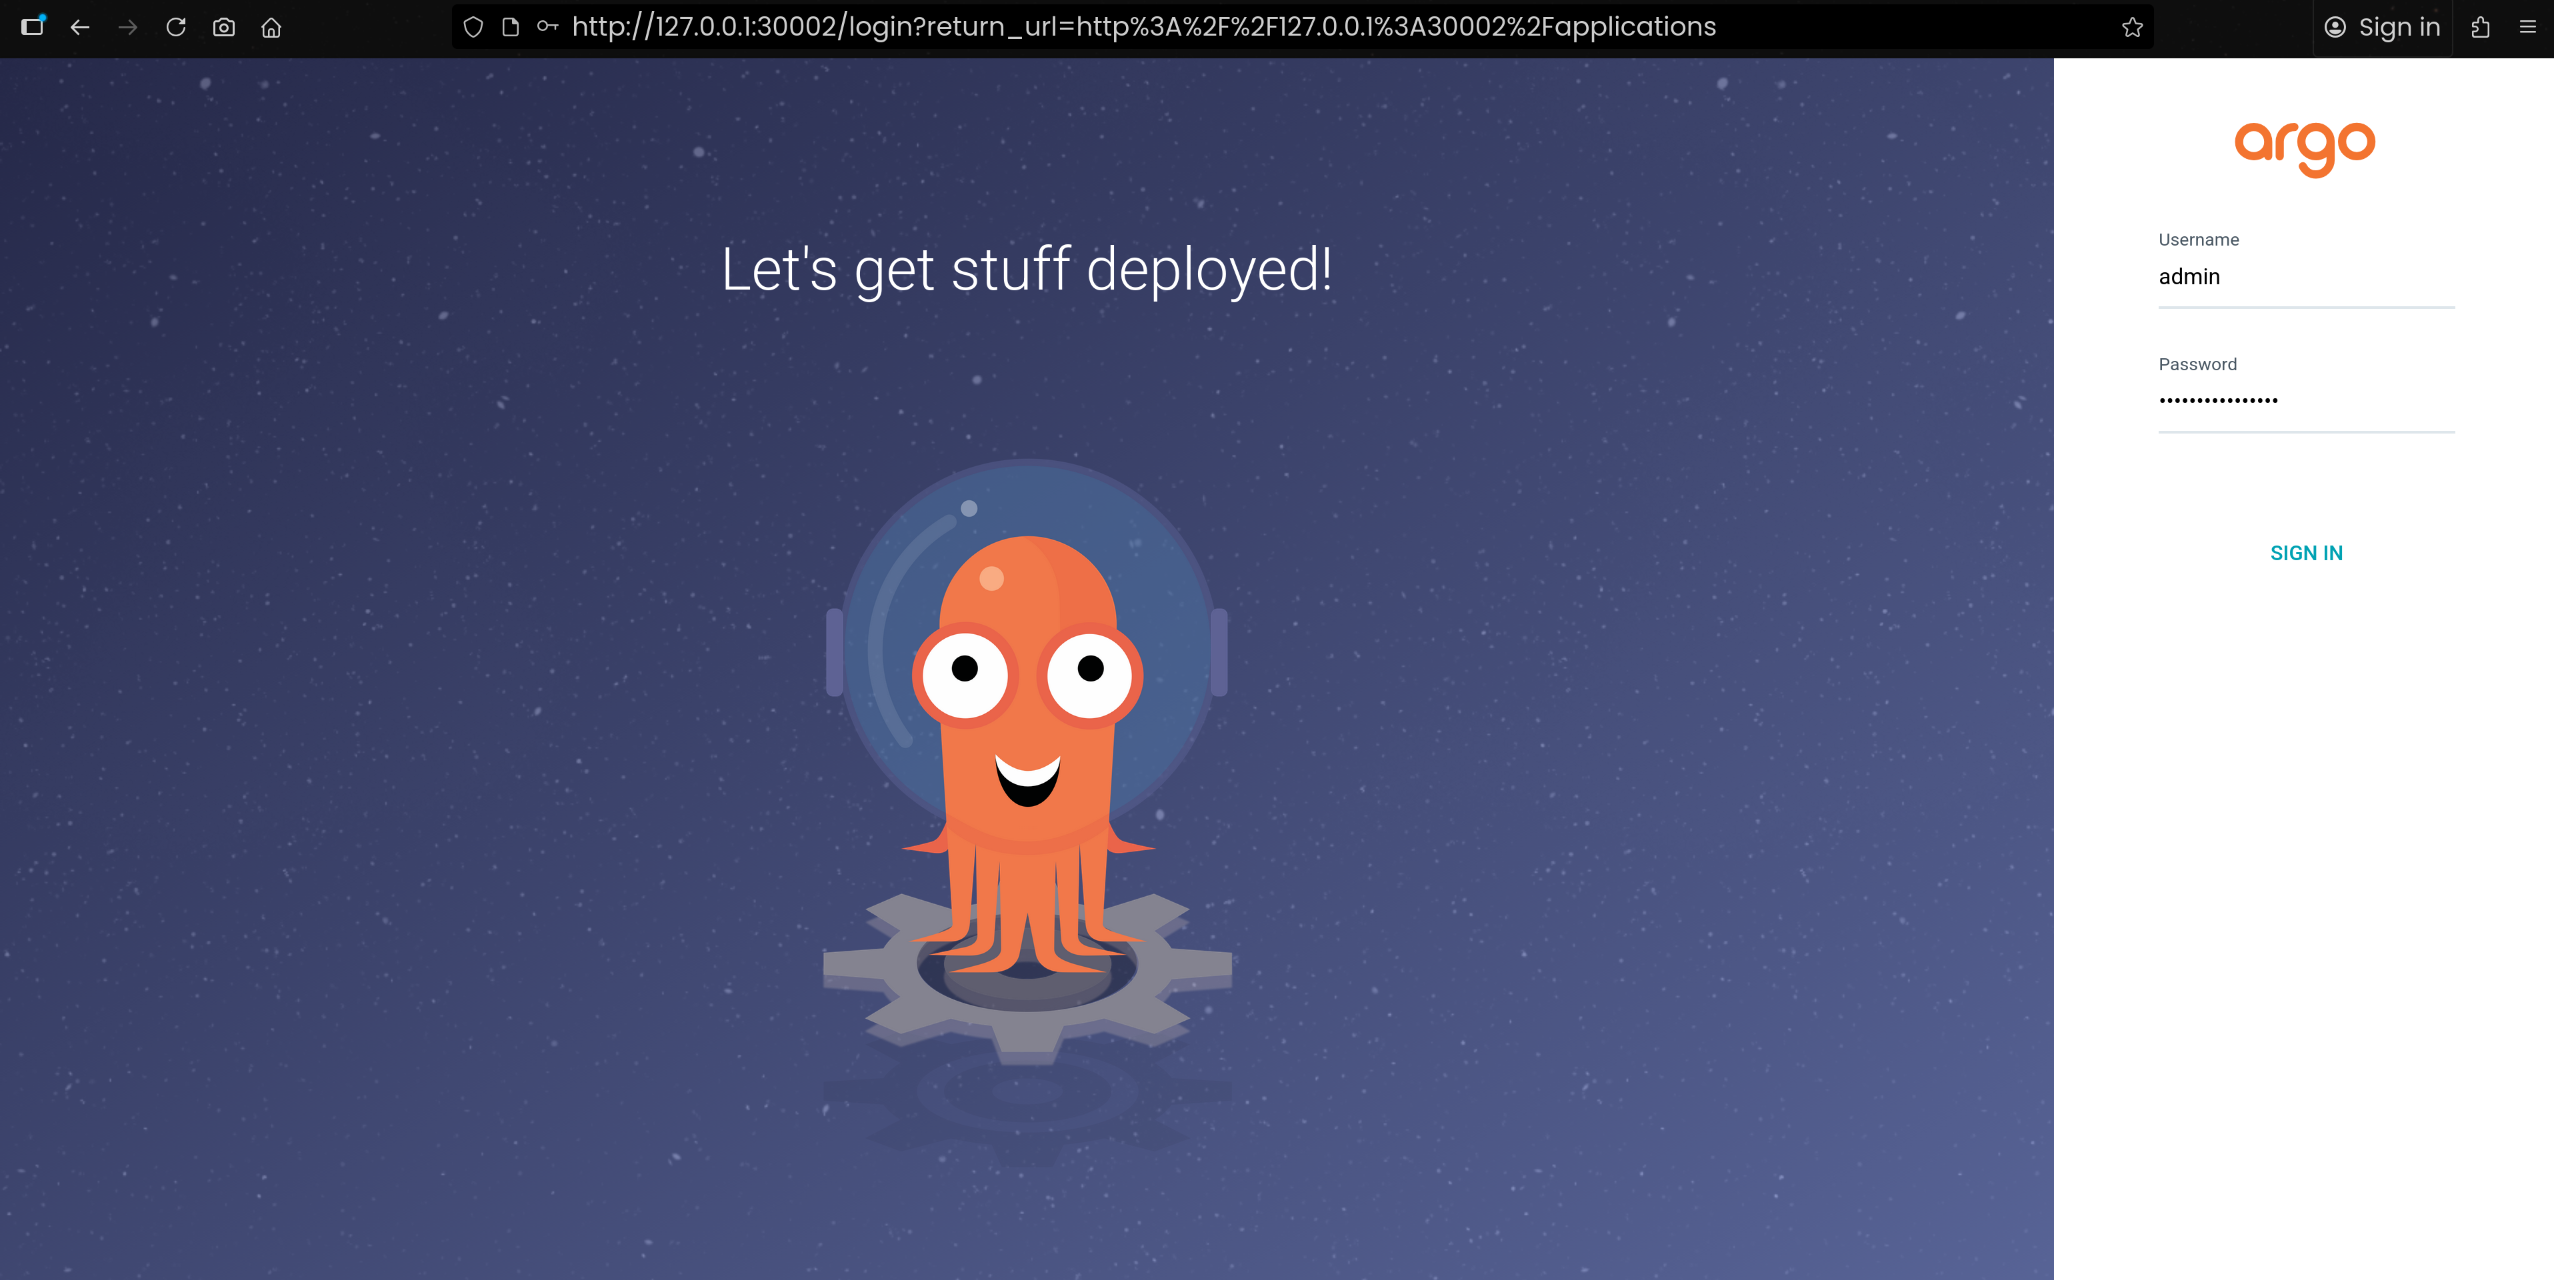2554x1280 pixels.
Task: Click the URL address bar text
Action: click(x=1143, y=27)
